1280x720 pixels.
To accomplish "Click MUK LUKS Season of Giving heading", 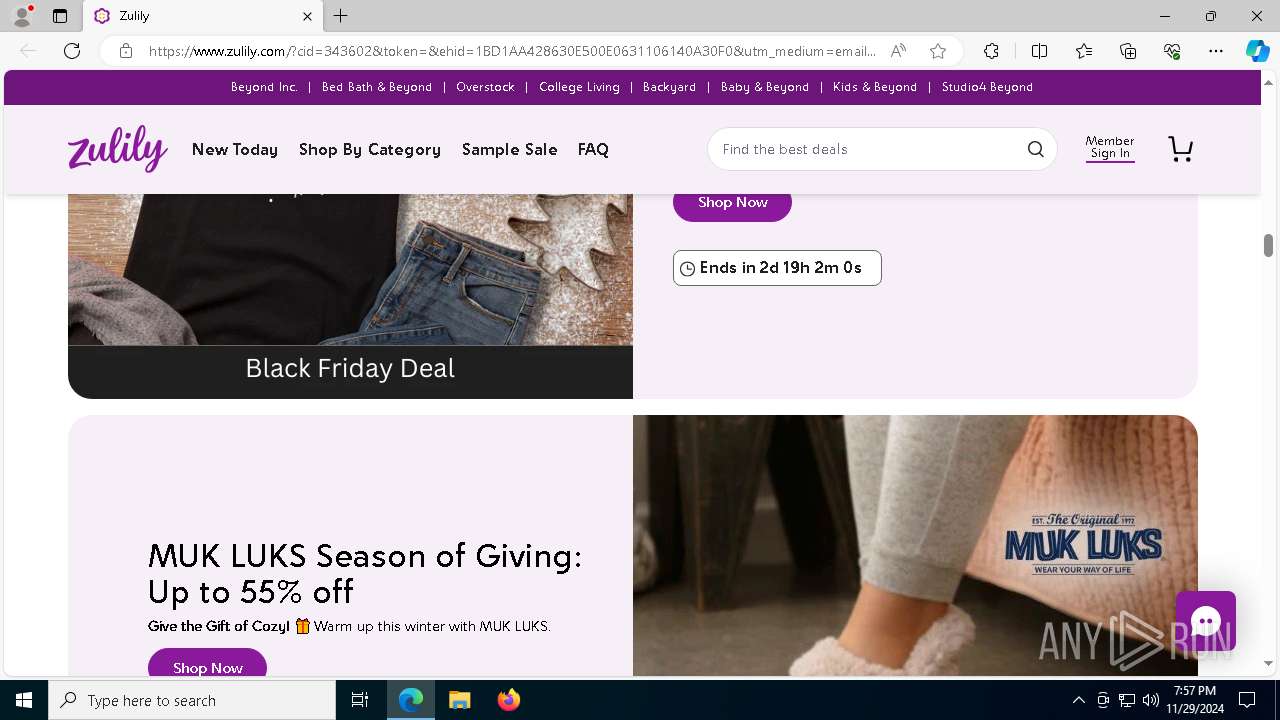I will [365, 573].
